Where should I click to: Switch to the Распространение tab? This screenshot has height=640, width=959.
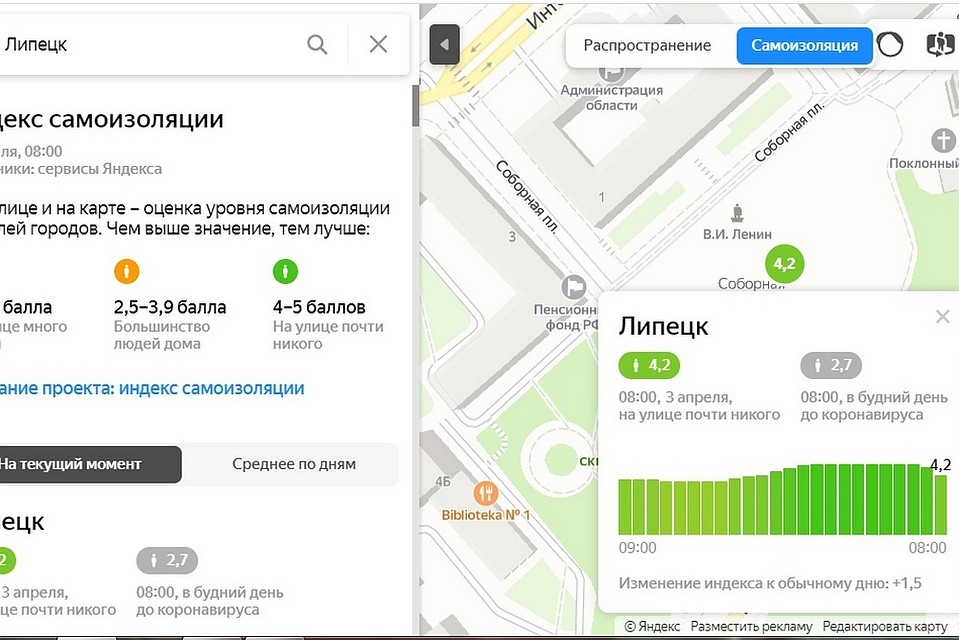[647, 45]
